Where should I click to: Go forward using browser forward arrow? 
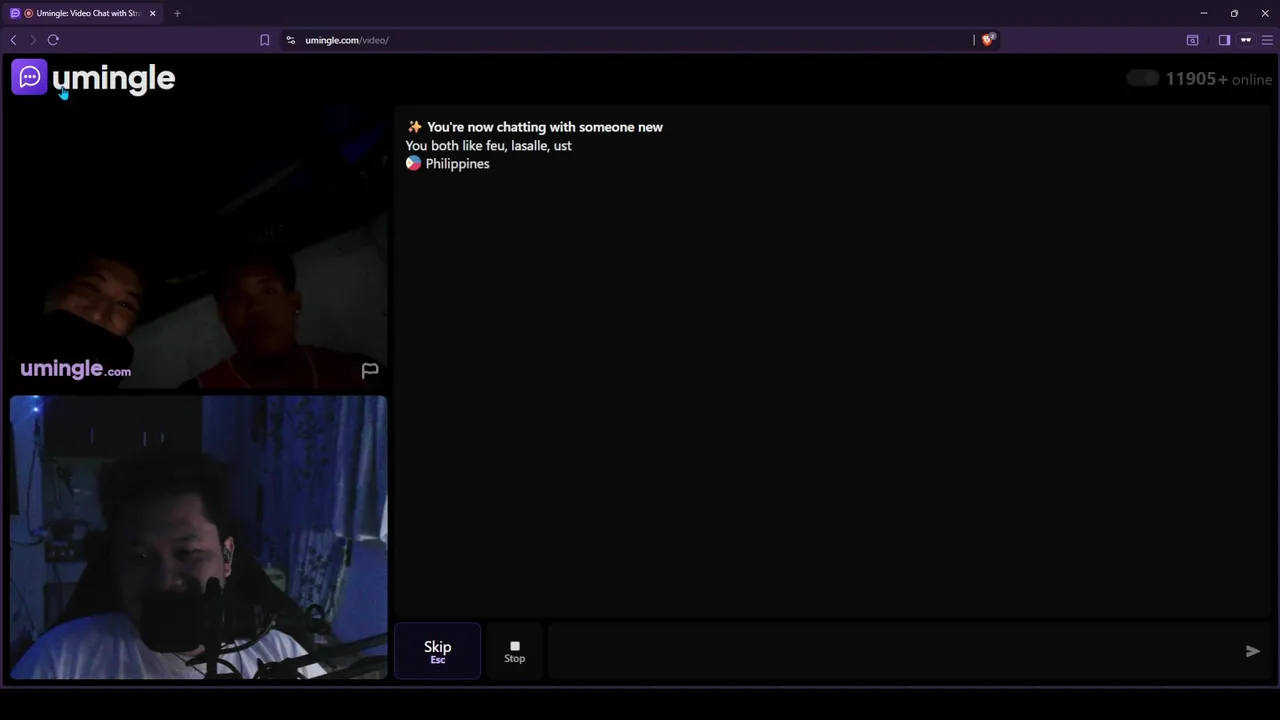point(32,40)
